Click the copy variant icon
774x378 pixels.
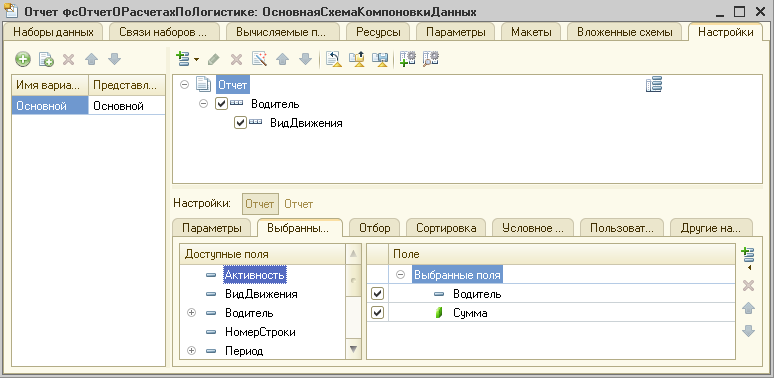point(46,60)
